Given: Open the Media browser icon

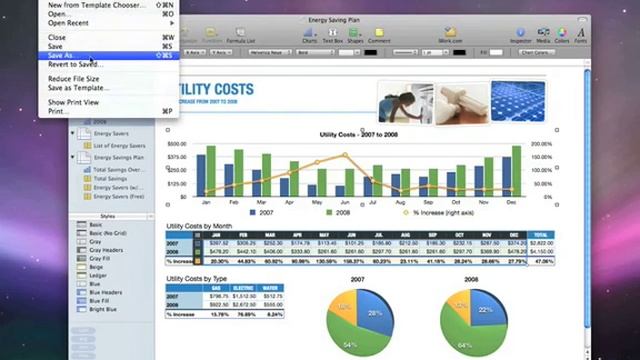Looking at the screenshot, I should pyautogui.click(x=543, y=35).
